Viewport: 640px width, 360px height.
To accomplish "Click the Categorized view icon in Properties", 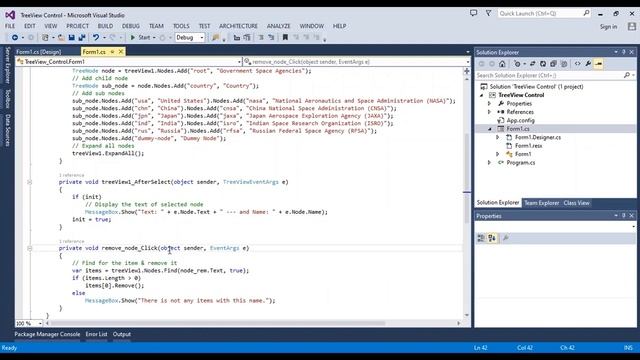I will pyautogui.click(x=481, y=238).
